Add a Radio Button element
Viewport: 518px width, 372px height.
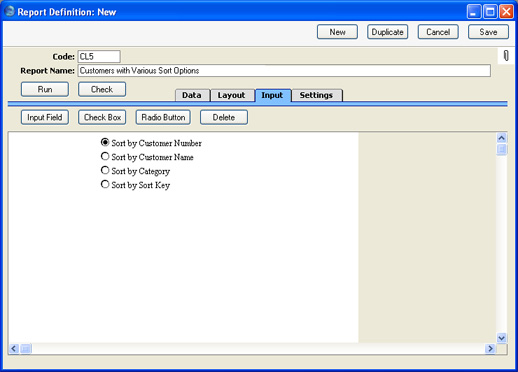click(163, 117)
